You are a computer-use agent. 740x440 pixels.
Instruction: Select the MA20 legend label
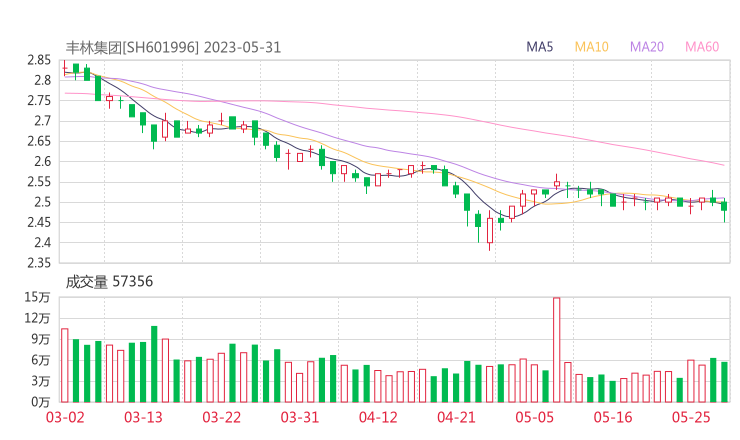647,47
